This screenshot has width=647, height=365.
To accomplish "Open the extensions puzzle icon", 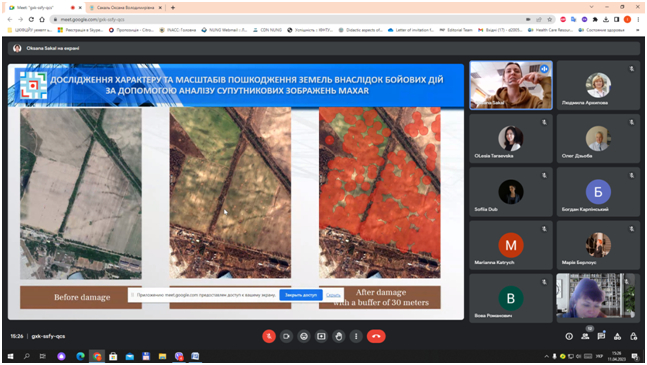I will coord(595,19).
